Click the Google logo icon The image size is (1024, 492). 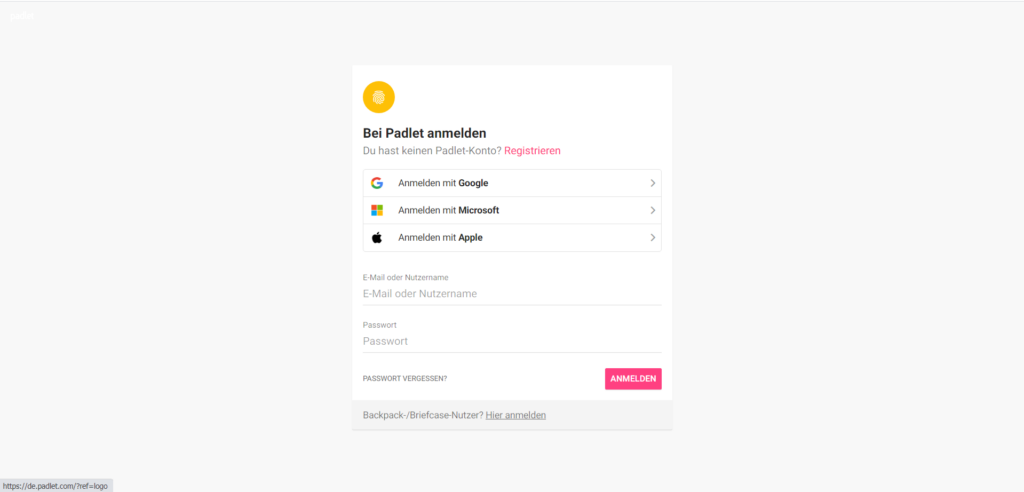(x=377, y=183)
